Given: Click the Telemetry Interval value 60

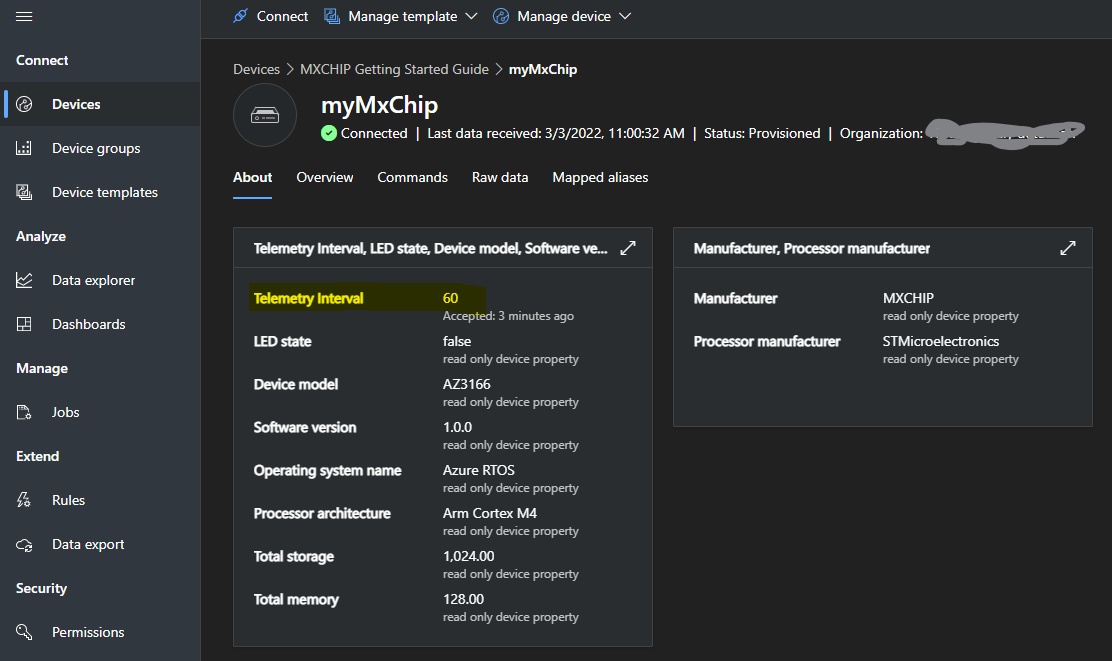Looking at the screenshot, I should [450, 299].
